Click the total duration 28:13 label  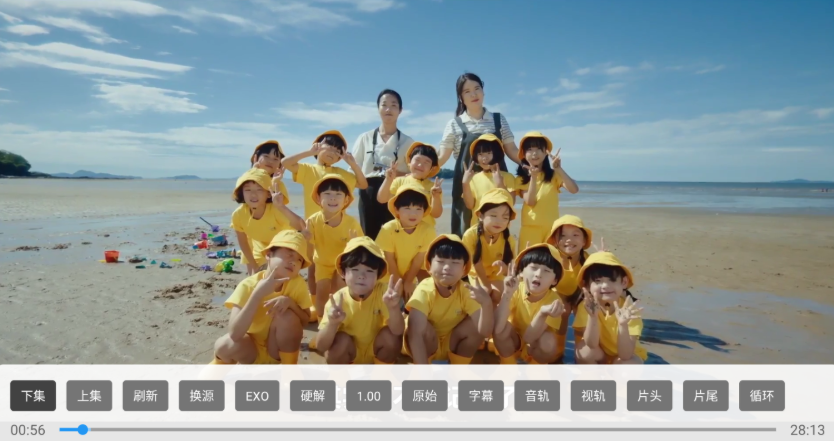point(806,430)
